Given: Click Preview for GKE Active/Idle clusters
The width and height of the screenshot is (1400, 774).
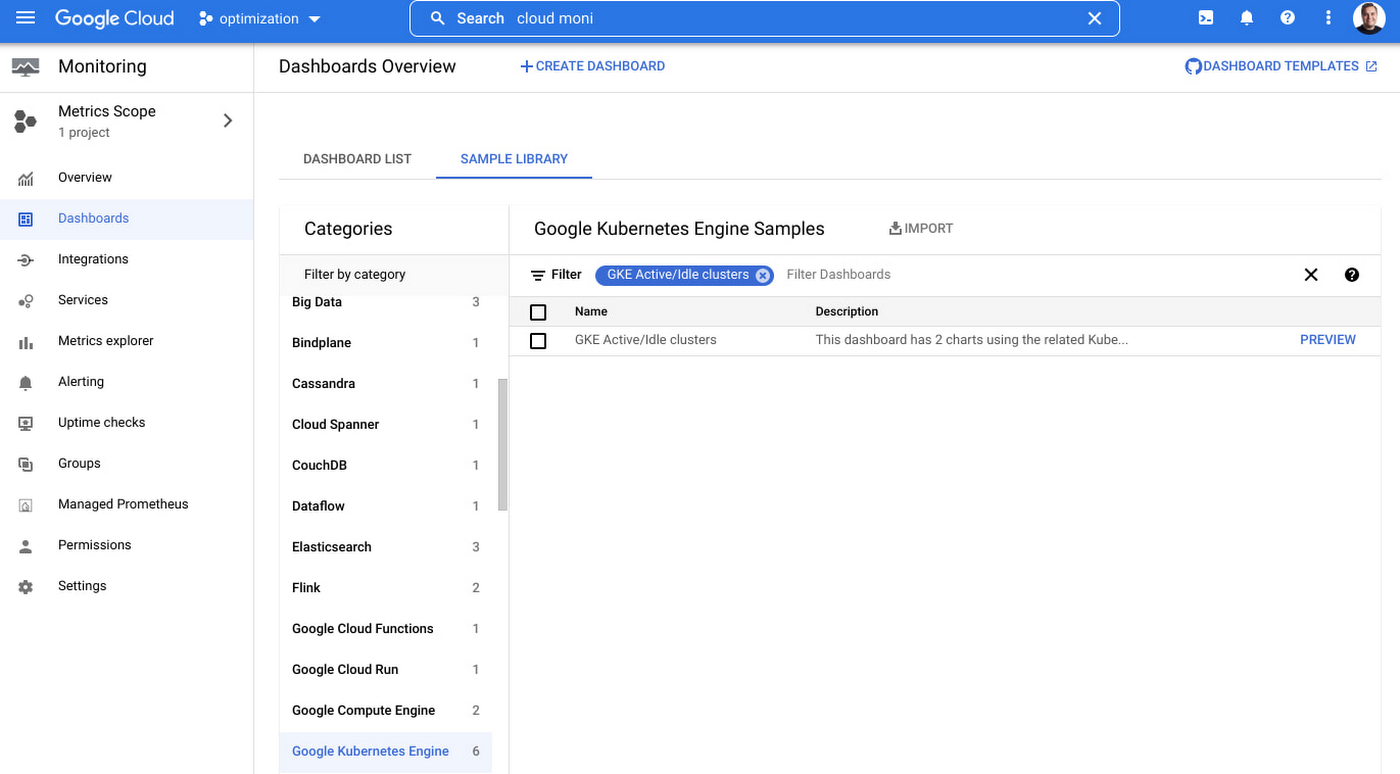Looking at the screenshot, I should [x=1328, y=340].
